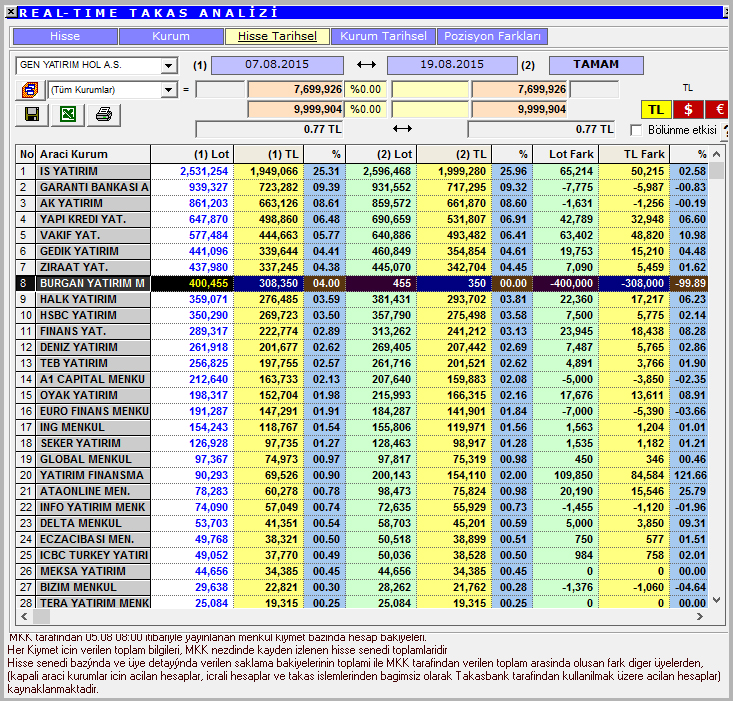Select the TEB YATIRIM row

click(x=362, y=364)
